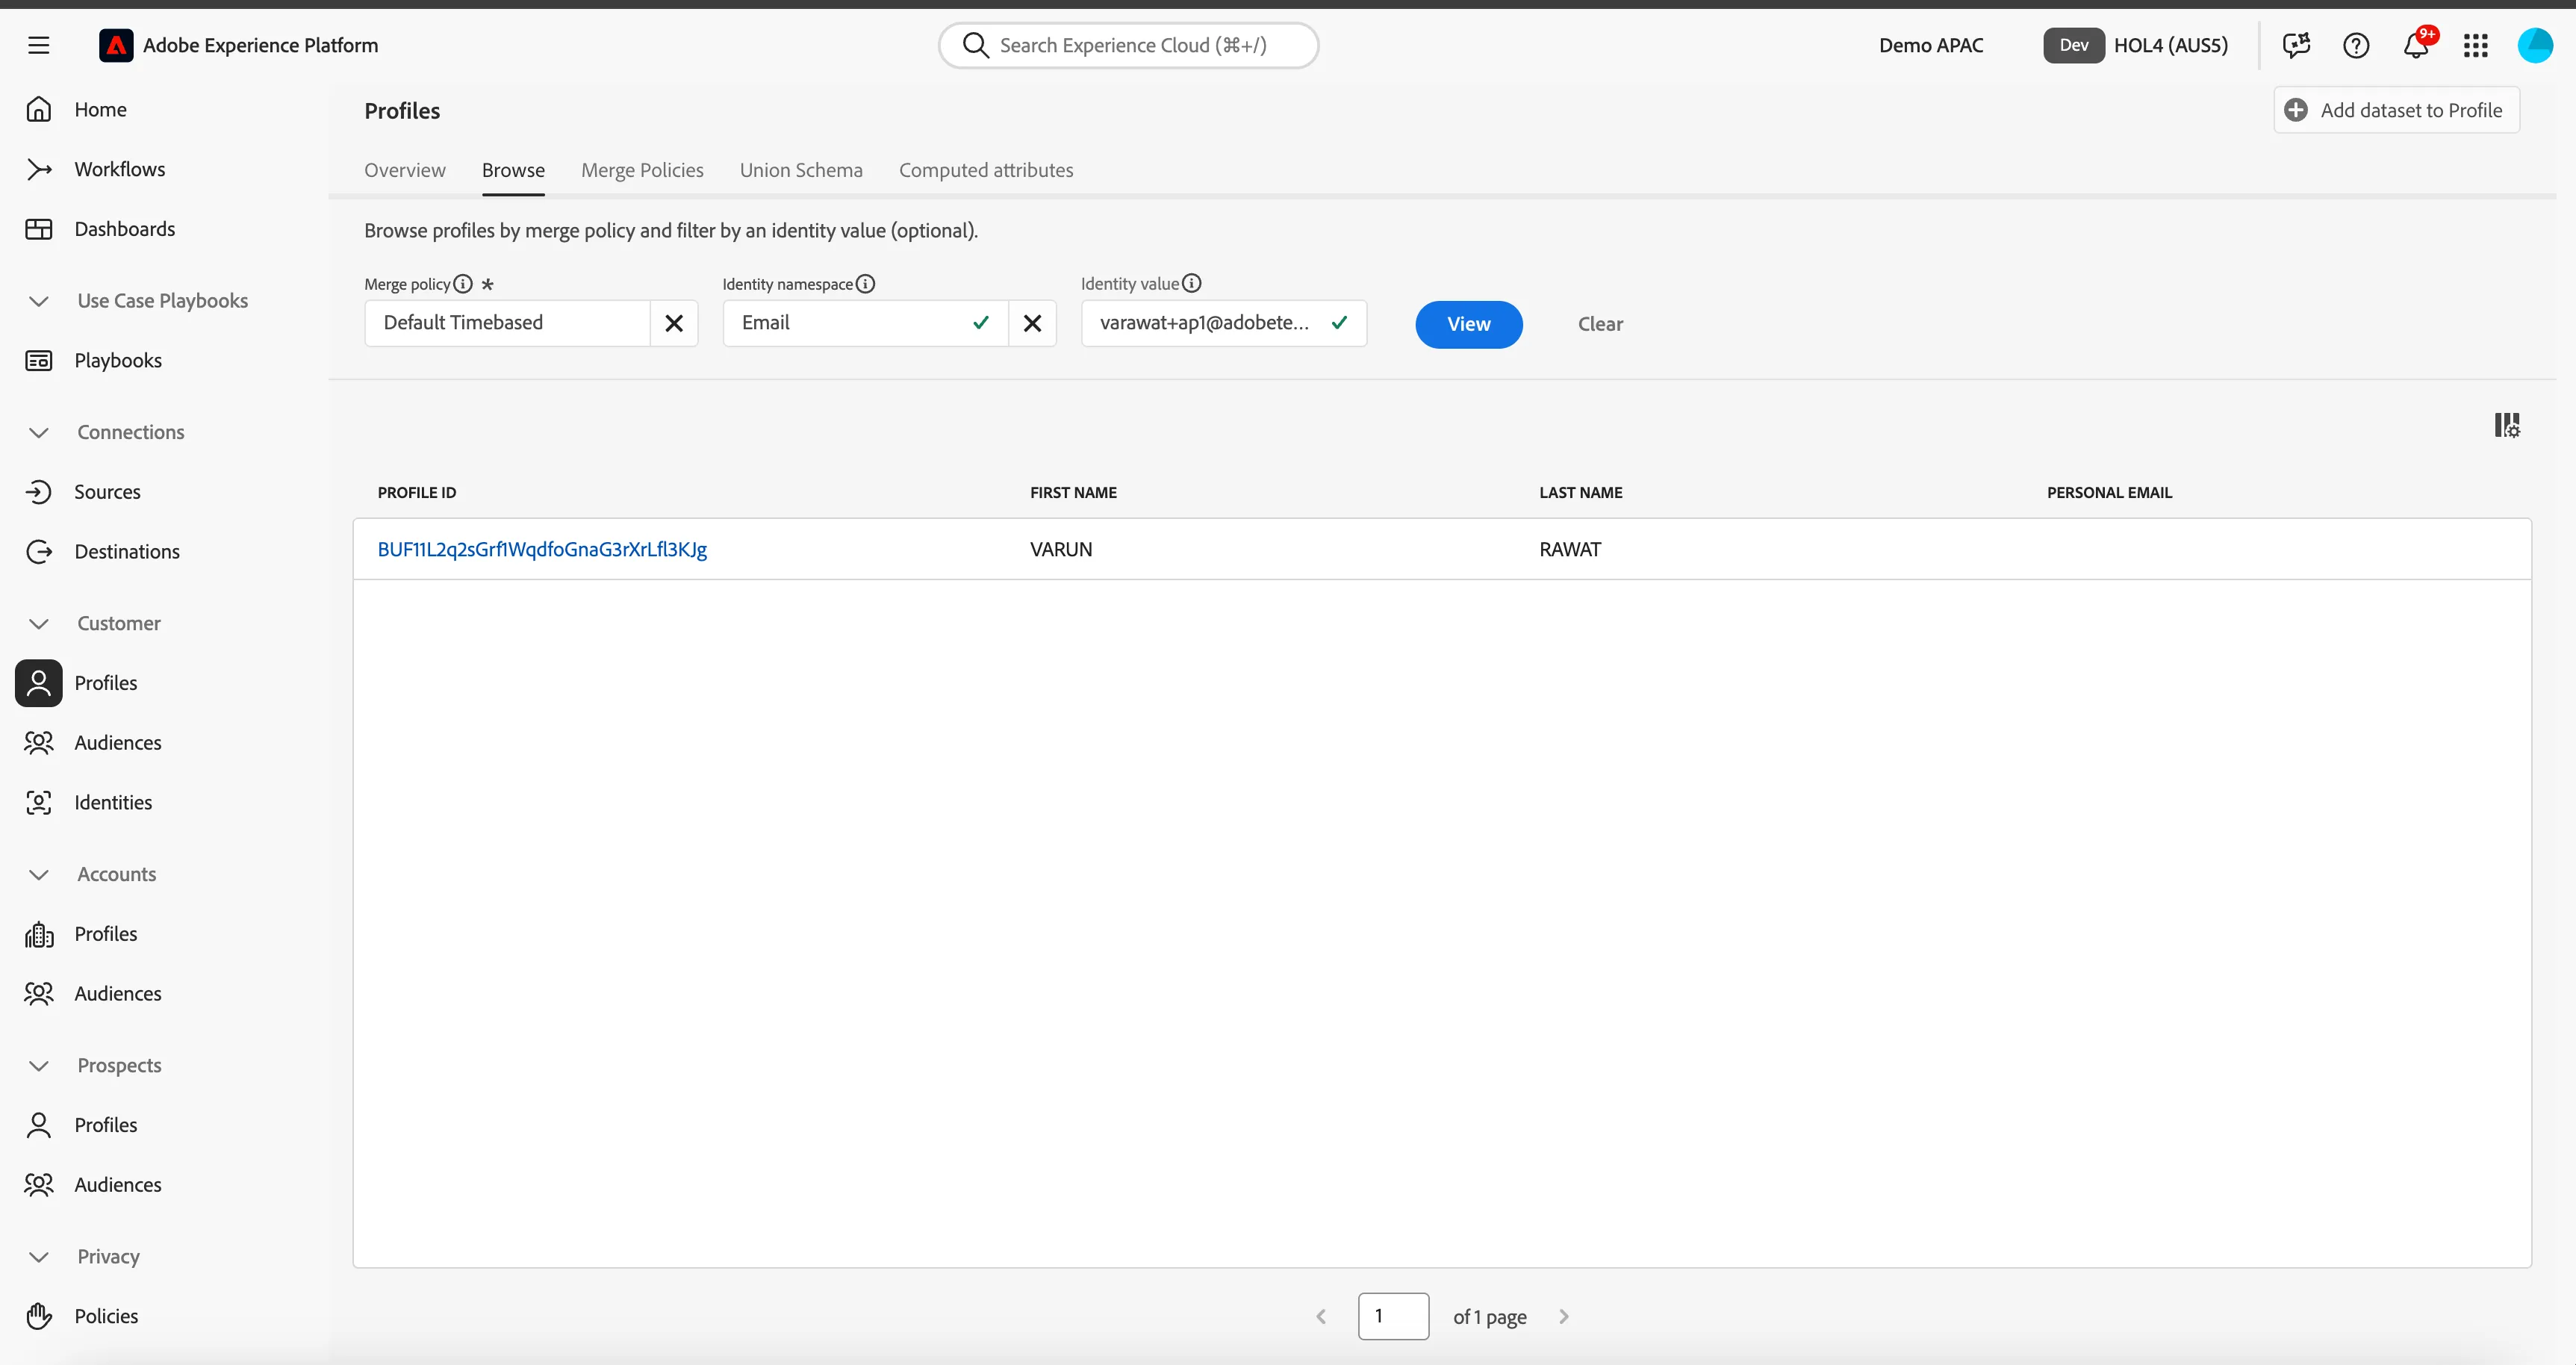Switch to the Overview tab
Screen dimensions: 2576x1365
point(405,170)
